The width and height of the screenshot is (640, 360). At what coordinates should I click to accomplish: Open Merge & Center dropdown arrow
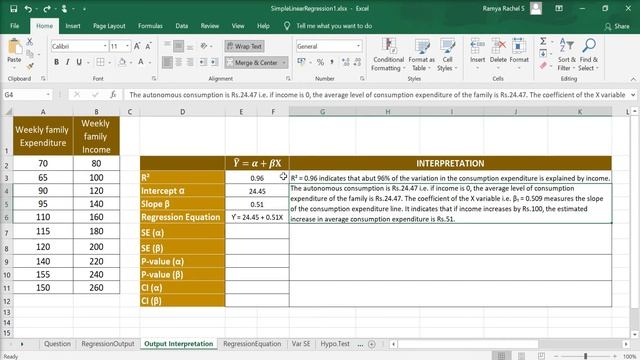pos(284,62)
